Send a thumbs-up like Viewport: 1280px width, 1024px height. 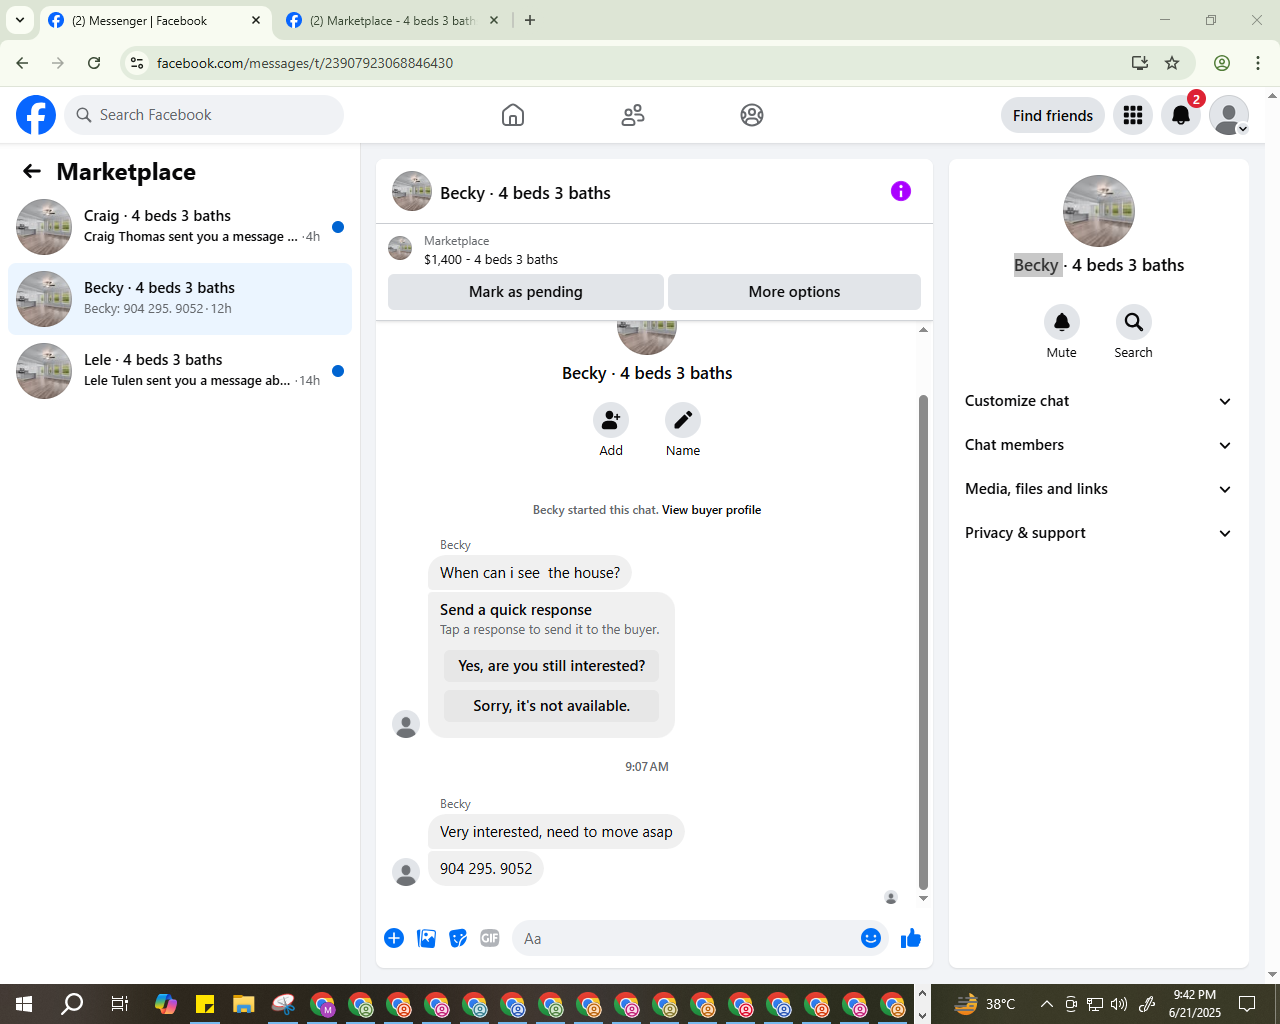point(911,938)
